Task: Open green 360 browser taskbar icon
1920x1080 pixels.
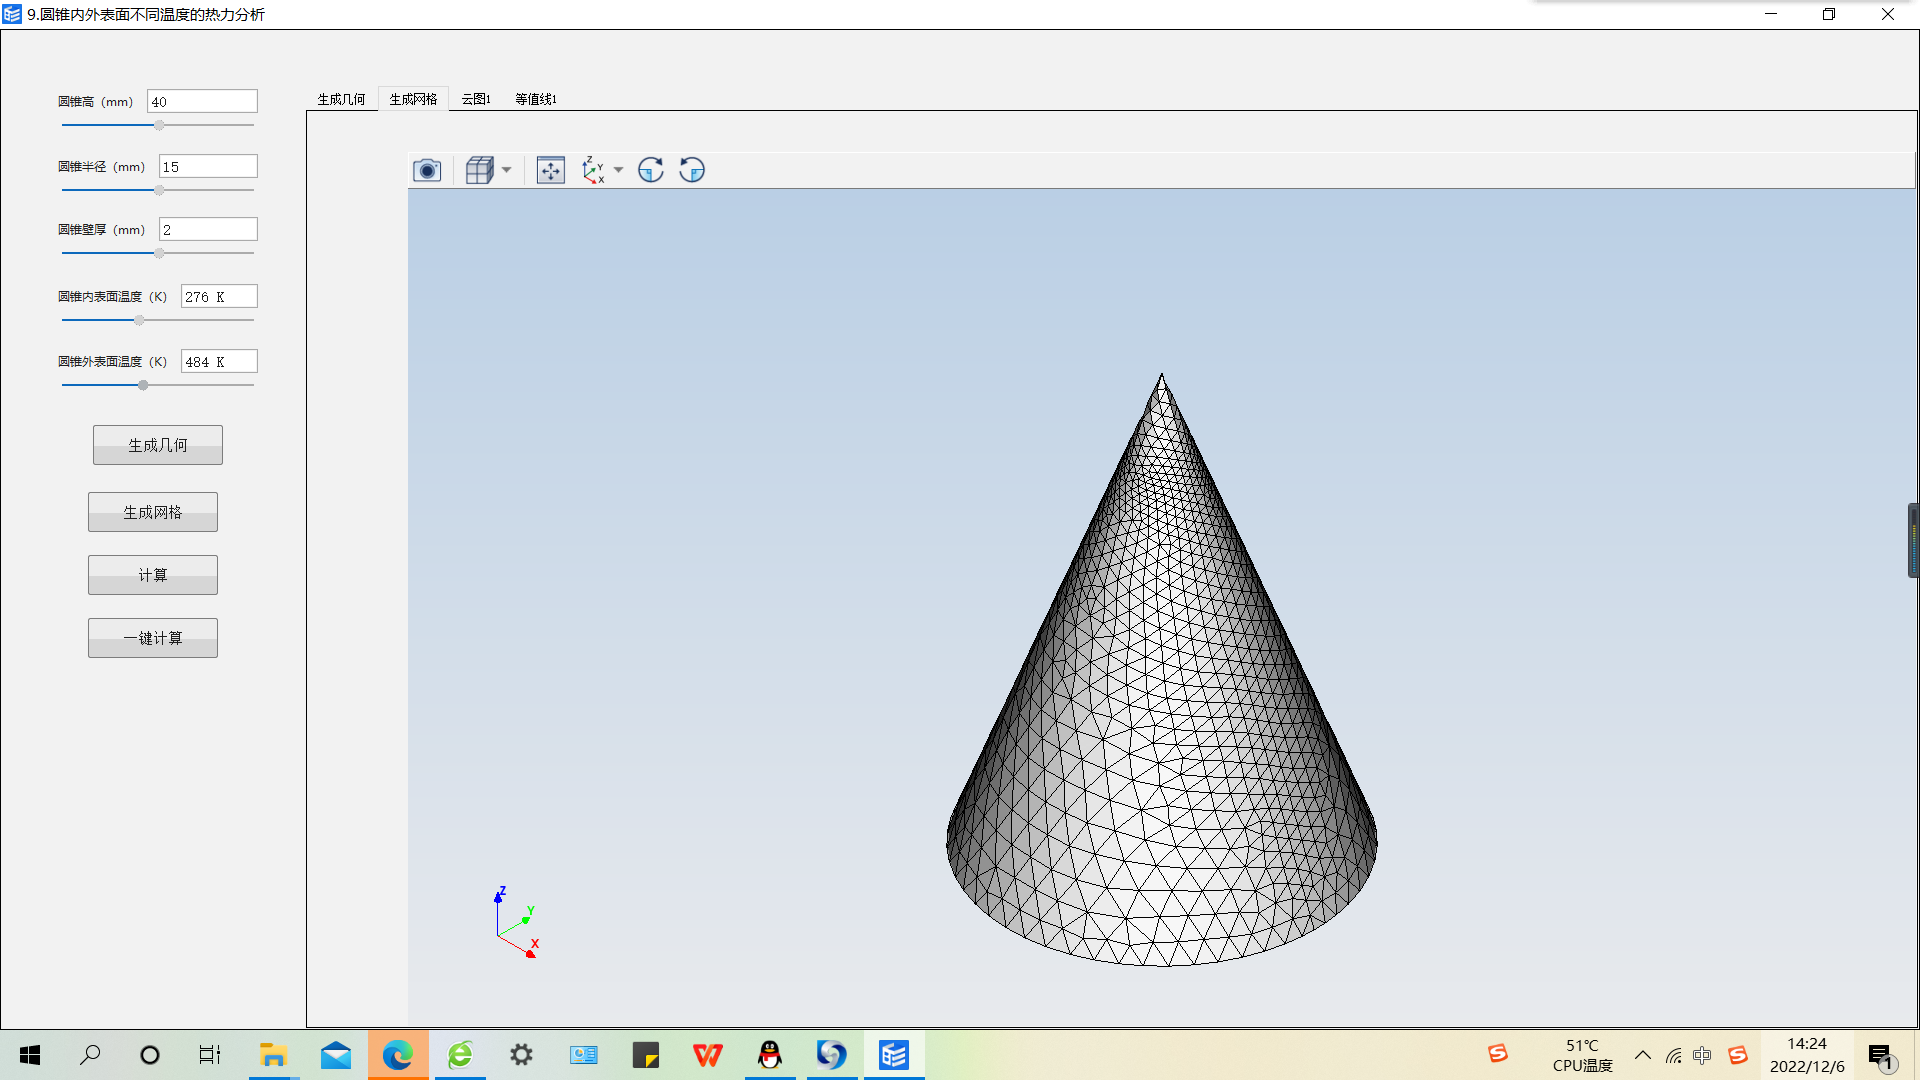Action: [460, 1055]
